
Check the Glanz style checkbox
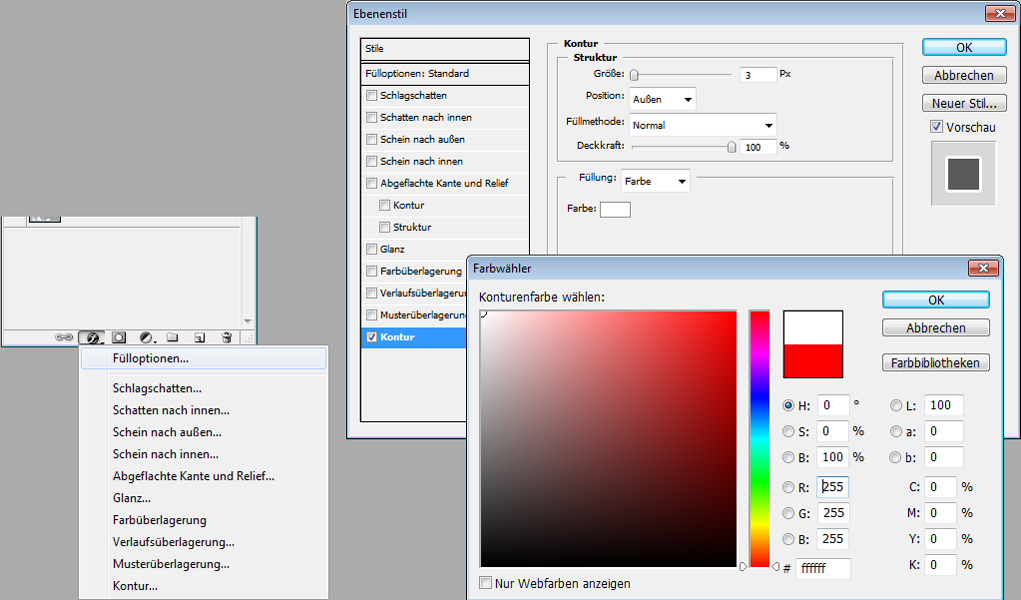[x=372, y=249]
